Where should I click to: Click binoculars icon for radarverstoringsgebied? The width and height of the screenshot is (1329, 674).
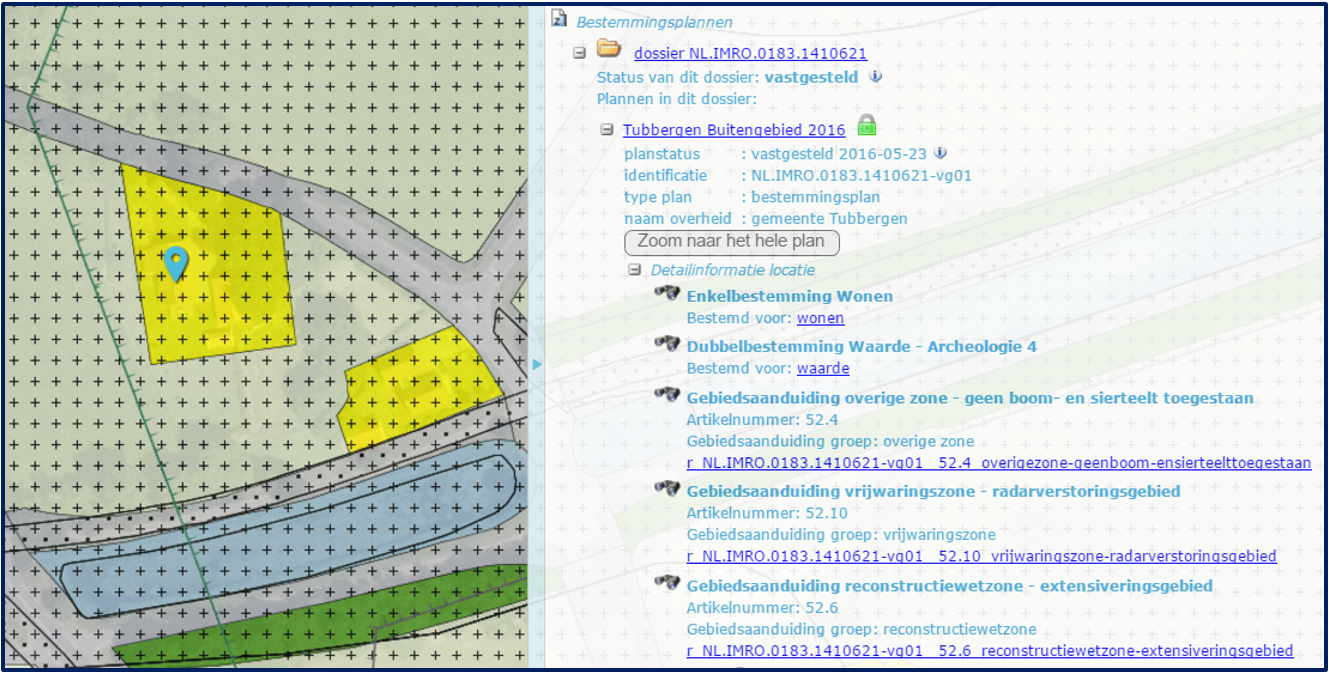(x=667, y=488)
